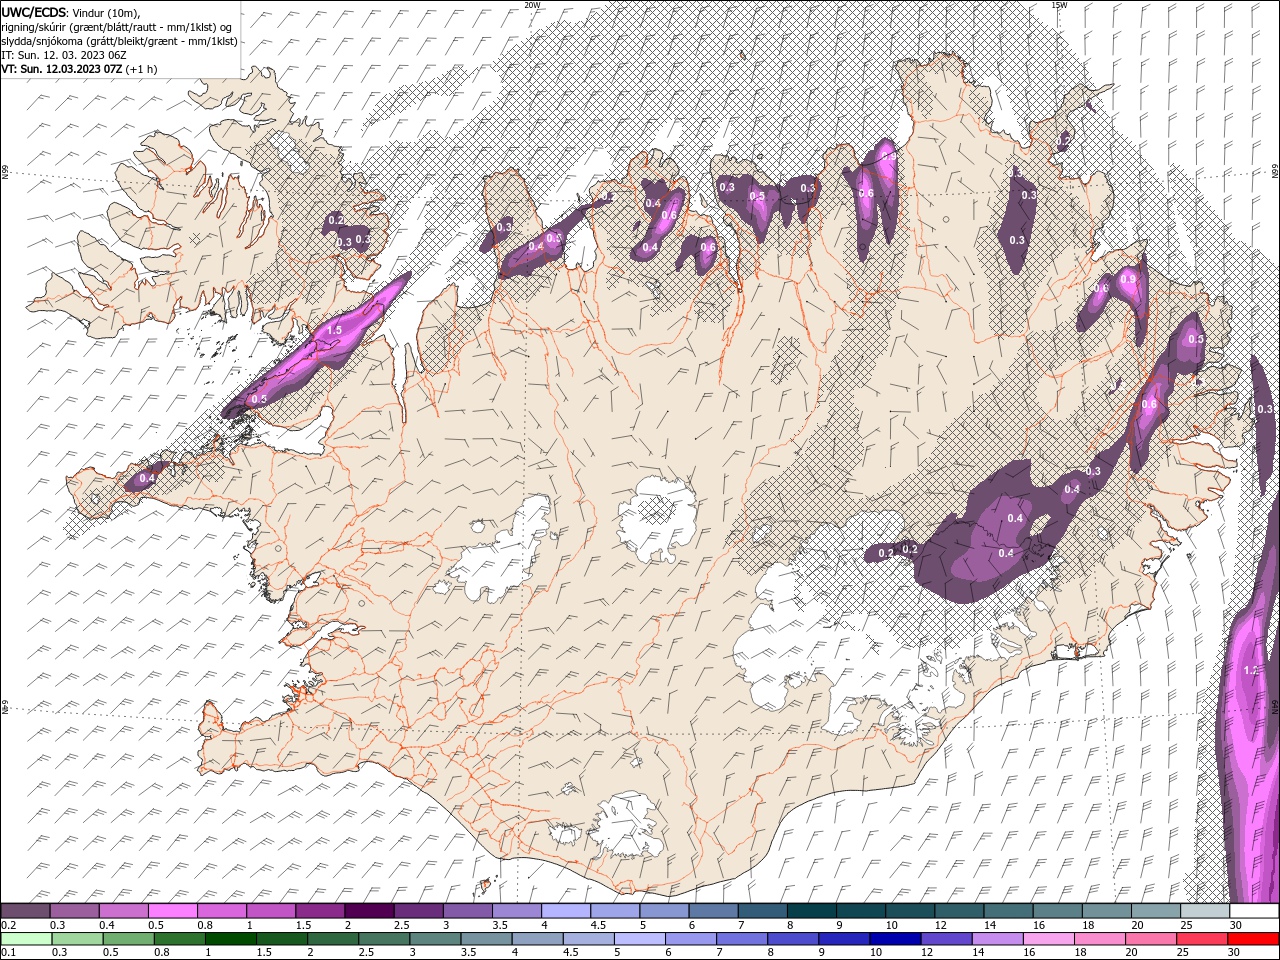Image resolution: width=1280 pixels, height=960 pixels.
Task: Pick the darkest purple 2–2.5 snow legend swatch
Action: [369, 911]
